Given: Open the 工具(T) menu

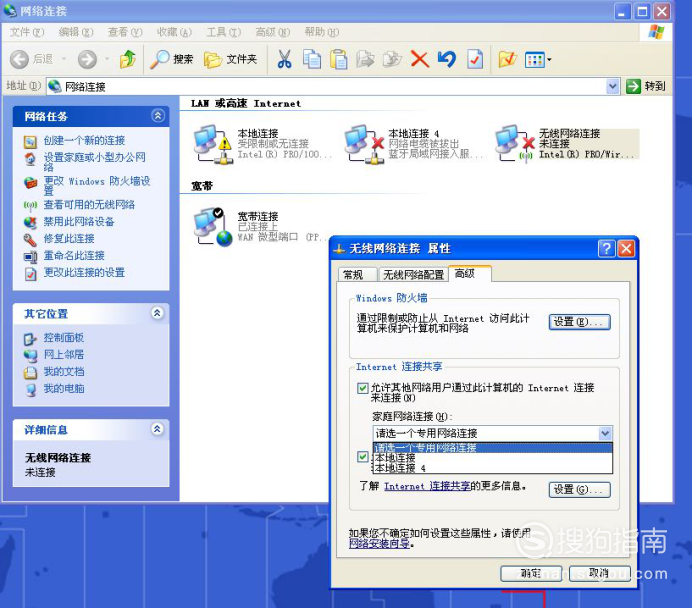Looking at the screenshot, I should [x=223, y=32].
